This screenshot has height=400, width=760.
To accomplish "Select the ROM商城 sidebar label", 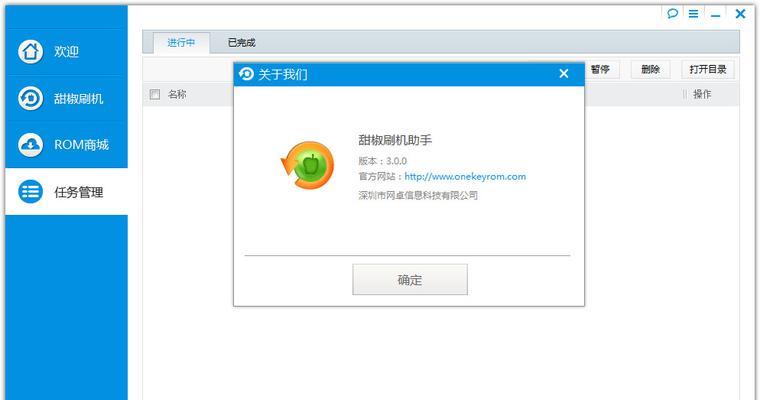I will 81,144.
